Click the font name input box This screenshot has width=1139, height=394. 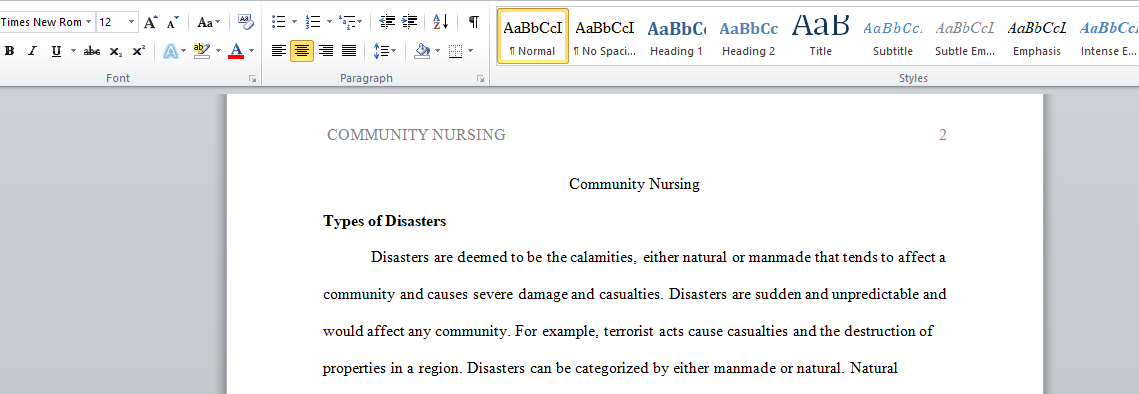point(41,22)
